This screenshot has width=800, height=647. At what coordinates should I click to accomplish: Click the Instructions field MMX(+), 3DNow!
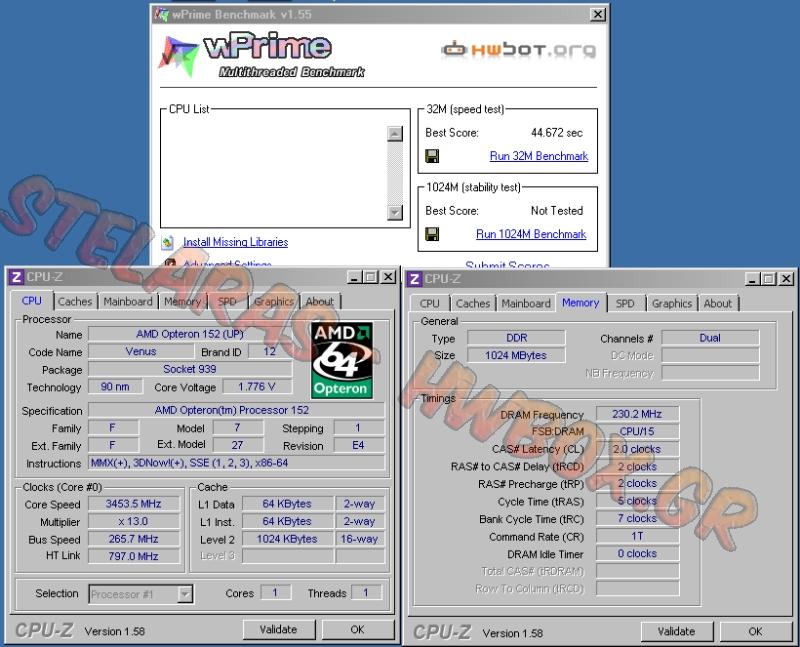(x=237, y=463)
